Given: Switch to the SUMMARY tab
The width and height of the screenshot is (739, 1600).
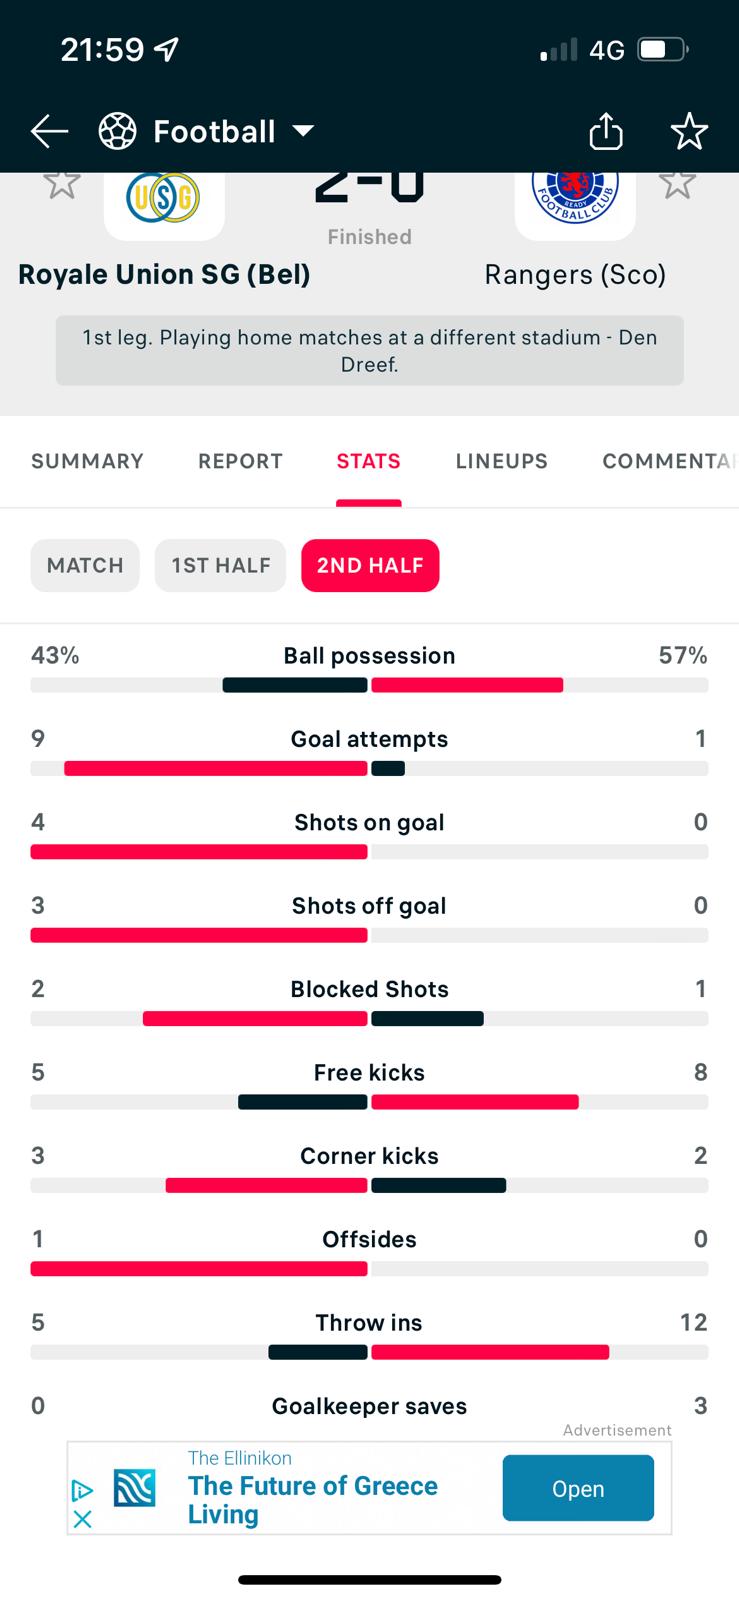Looking at the screenshot, I should pos(87,461).
